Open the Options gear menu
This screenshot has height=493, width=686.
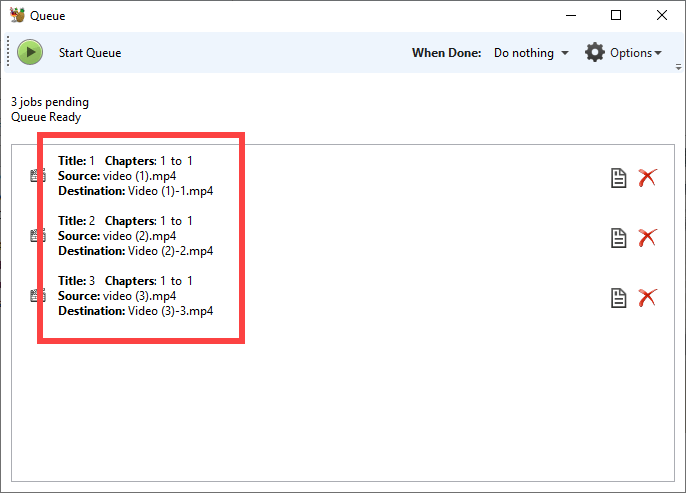coord(623,53)
